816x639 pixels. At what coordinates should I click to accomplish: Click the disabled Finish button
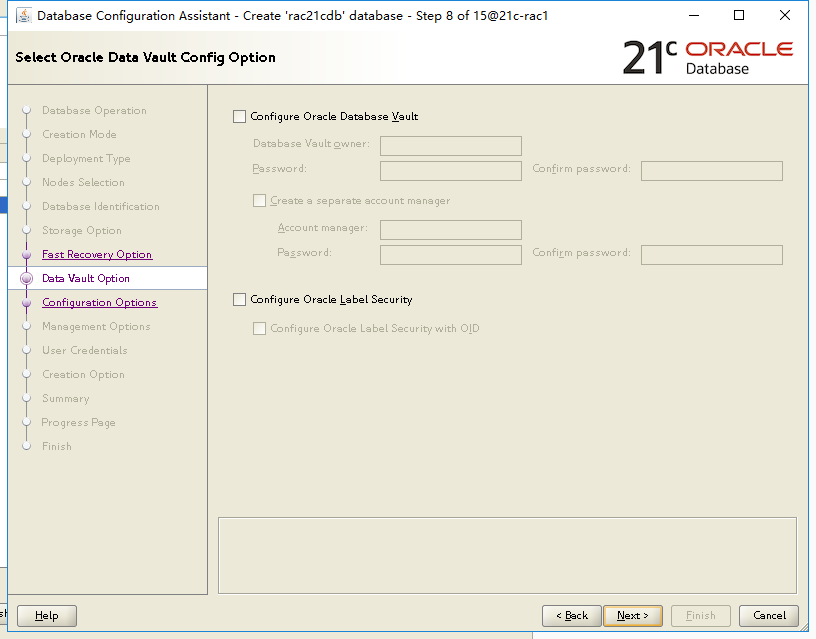[700, 616]
